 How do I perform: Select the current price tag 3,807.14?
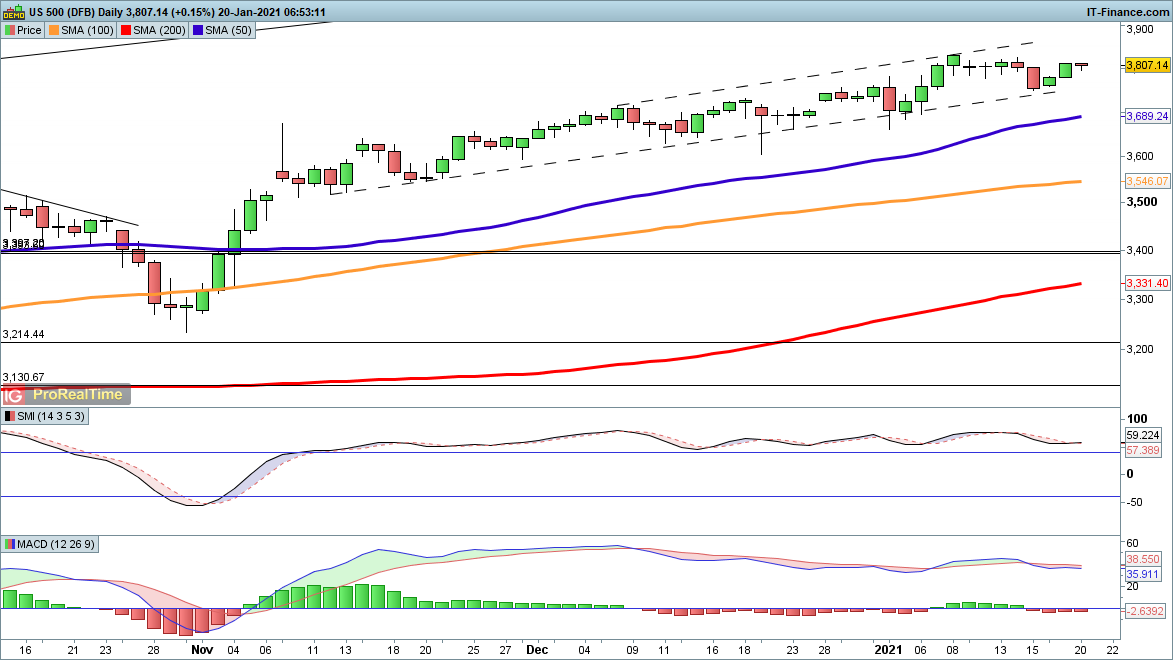(x=1146, y=65)
